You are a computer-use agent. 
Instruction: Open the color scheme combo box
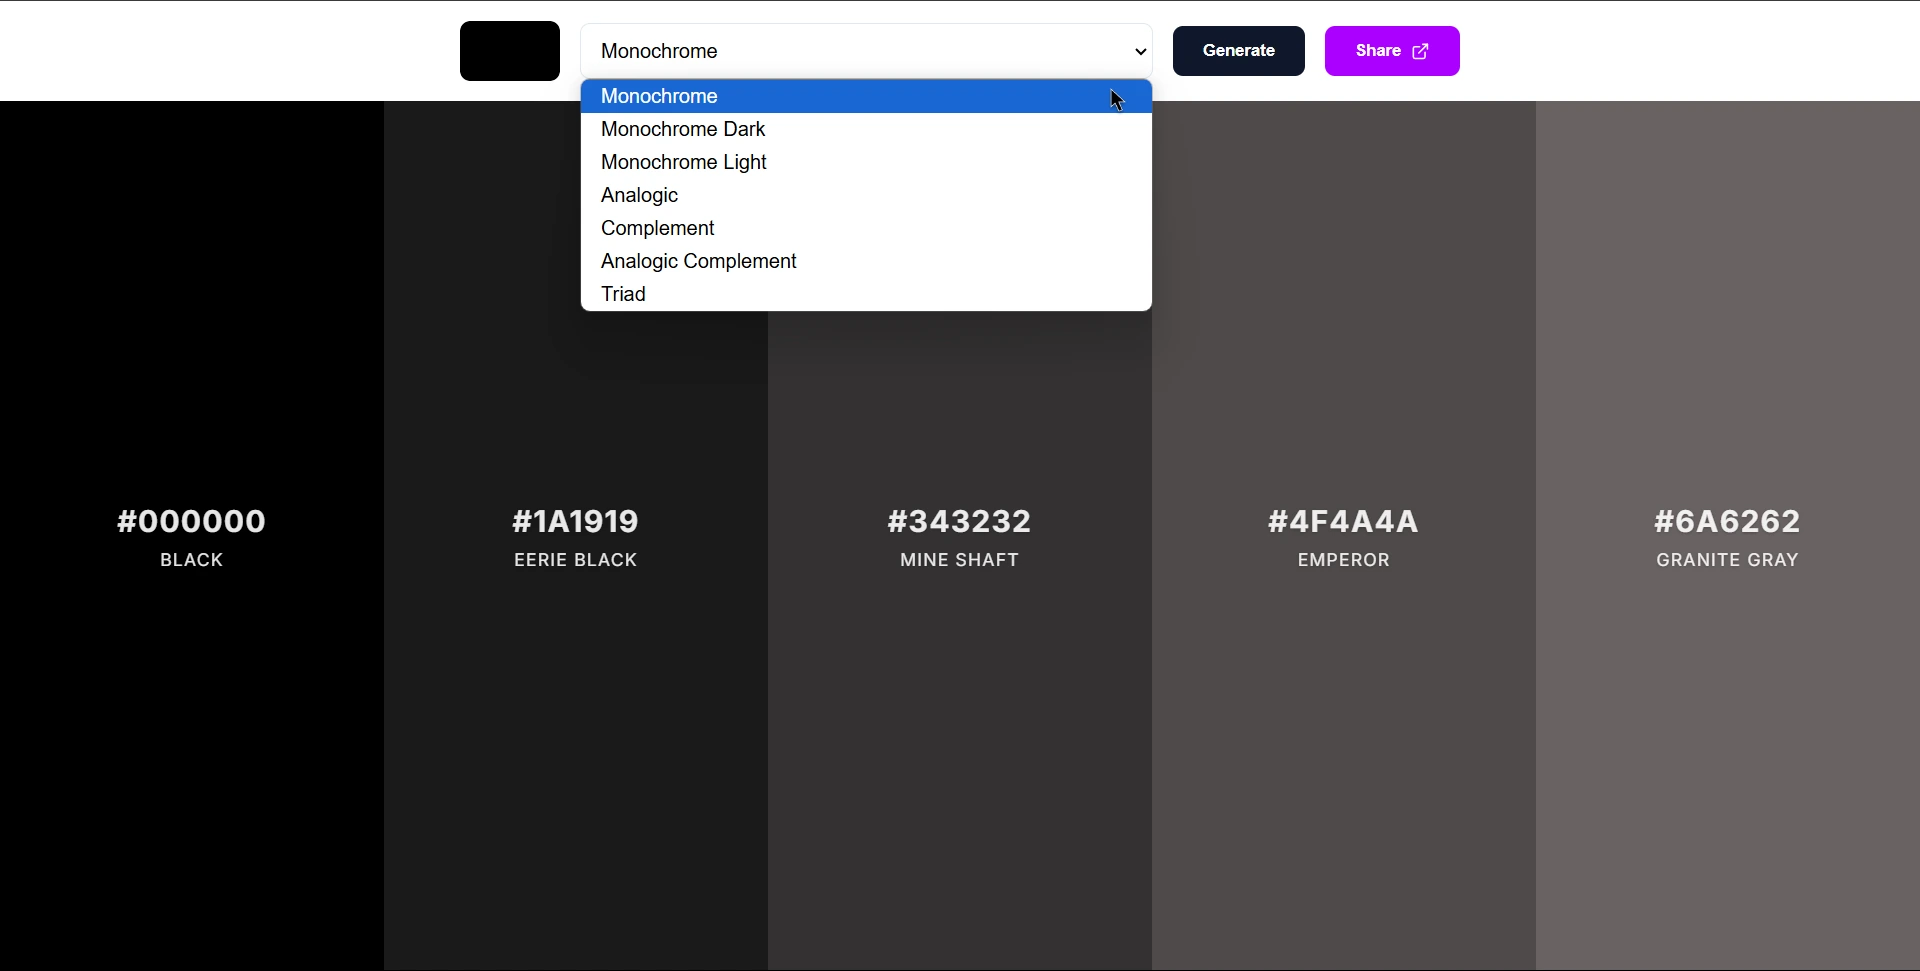click(867, 51)
